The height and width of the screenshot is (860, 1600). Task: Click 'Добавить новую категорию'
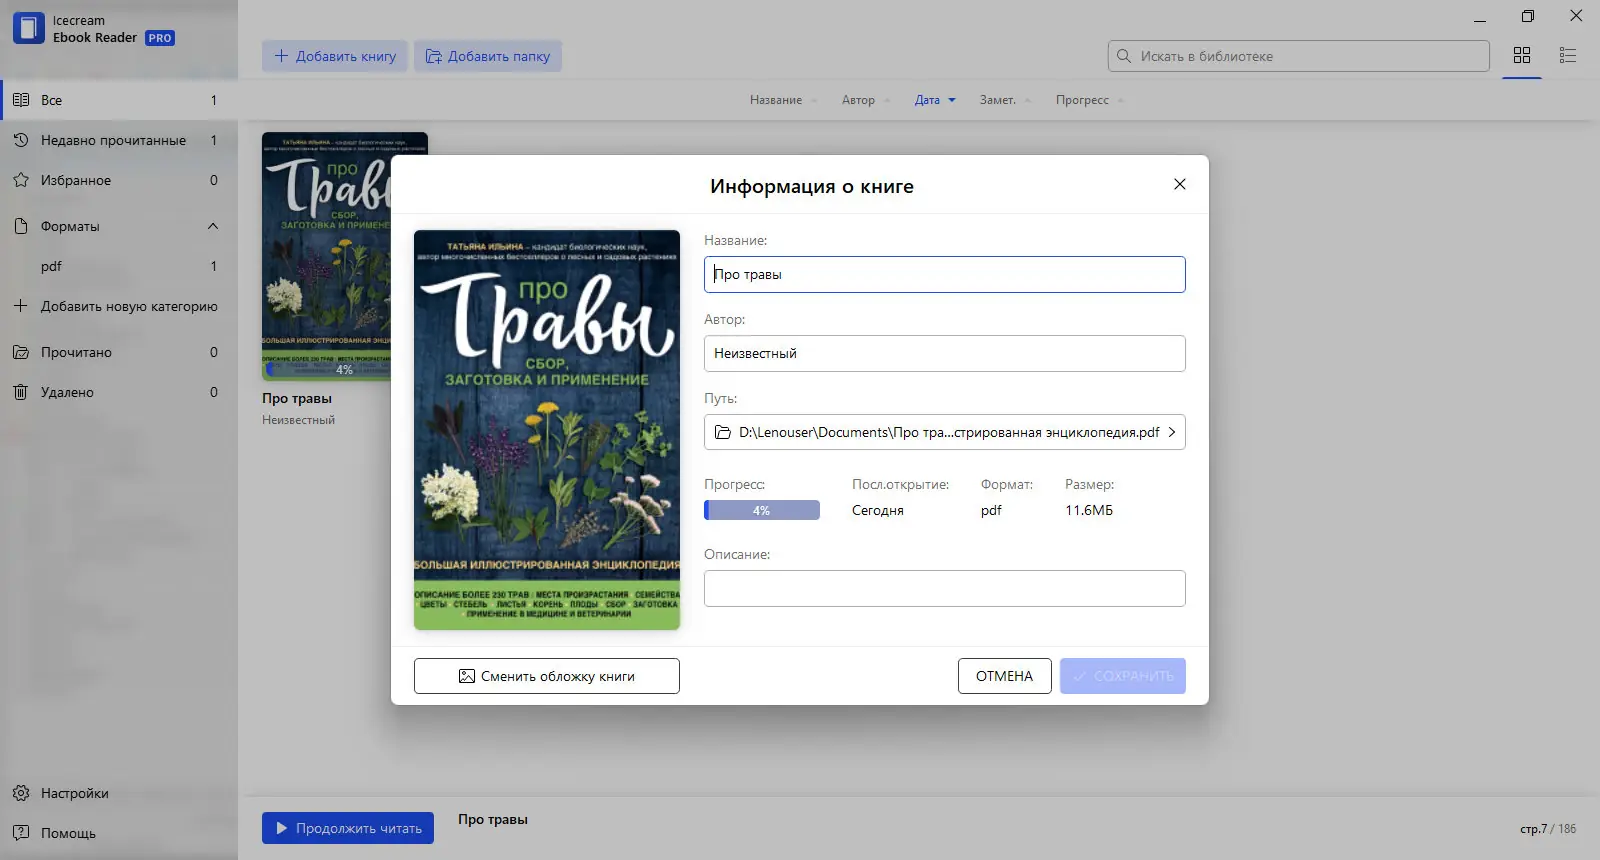click(x=119, y=306)
